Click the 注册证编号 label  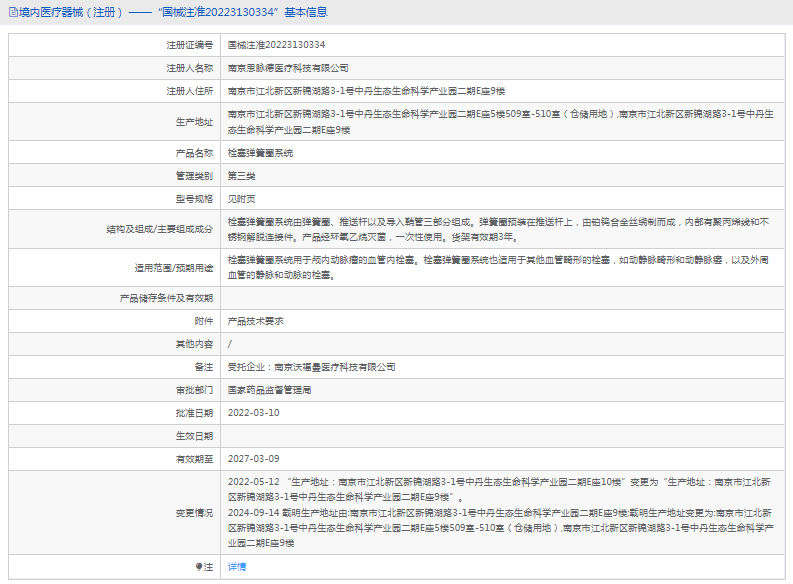point(190,45)
